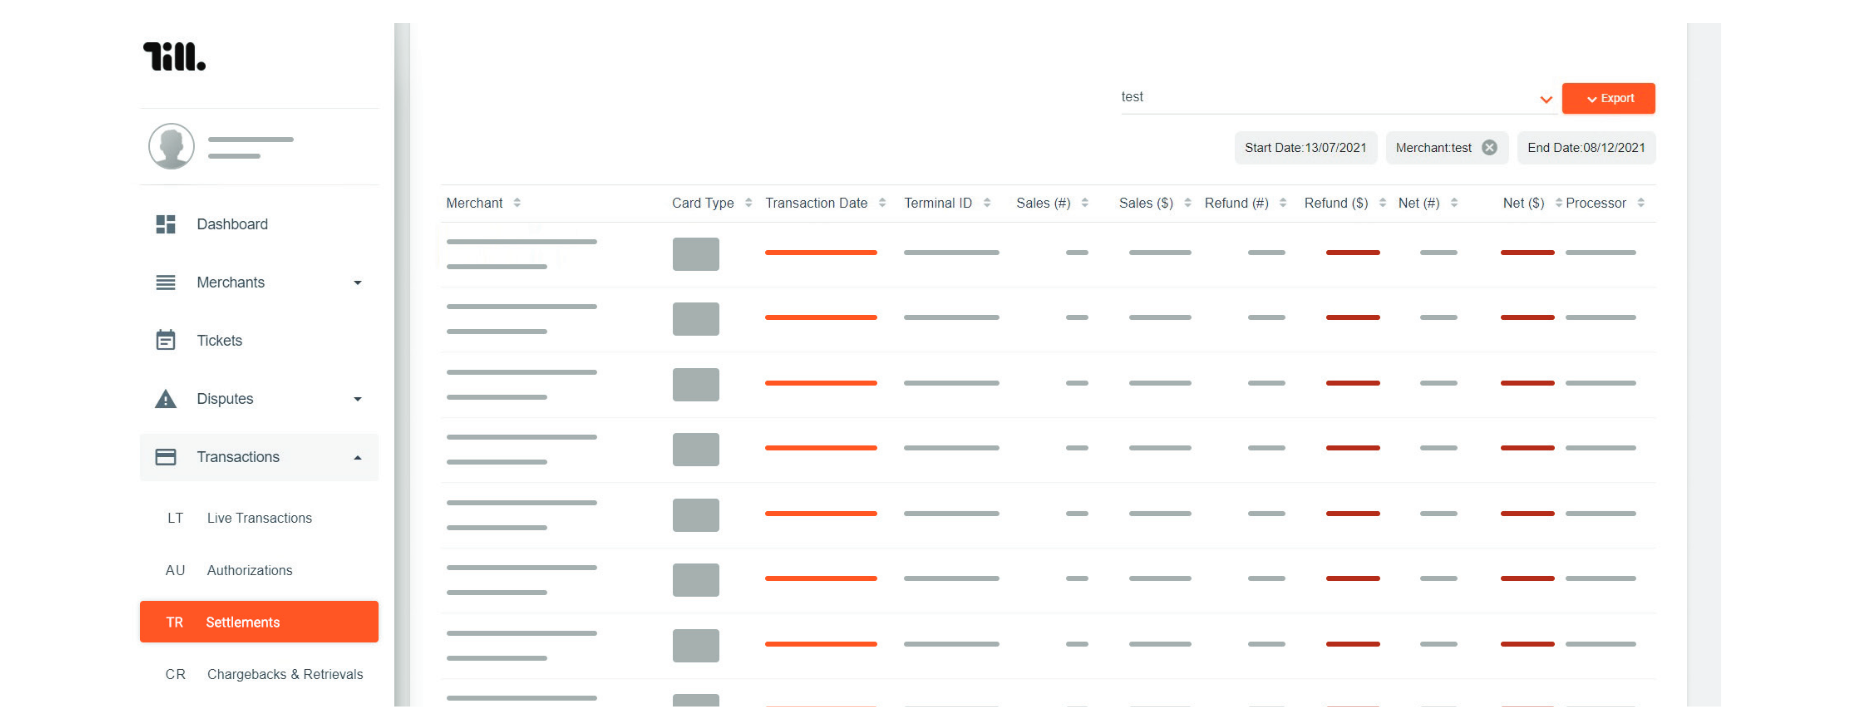Click the Till logo
Image resolution: width=1862 pixels, height=715 pixels.
click(174, 57)
